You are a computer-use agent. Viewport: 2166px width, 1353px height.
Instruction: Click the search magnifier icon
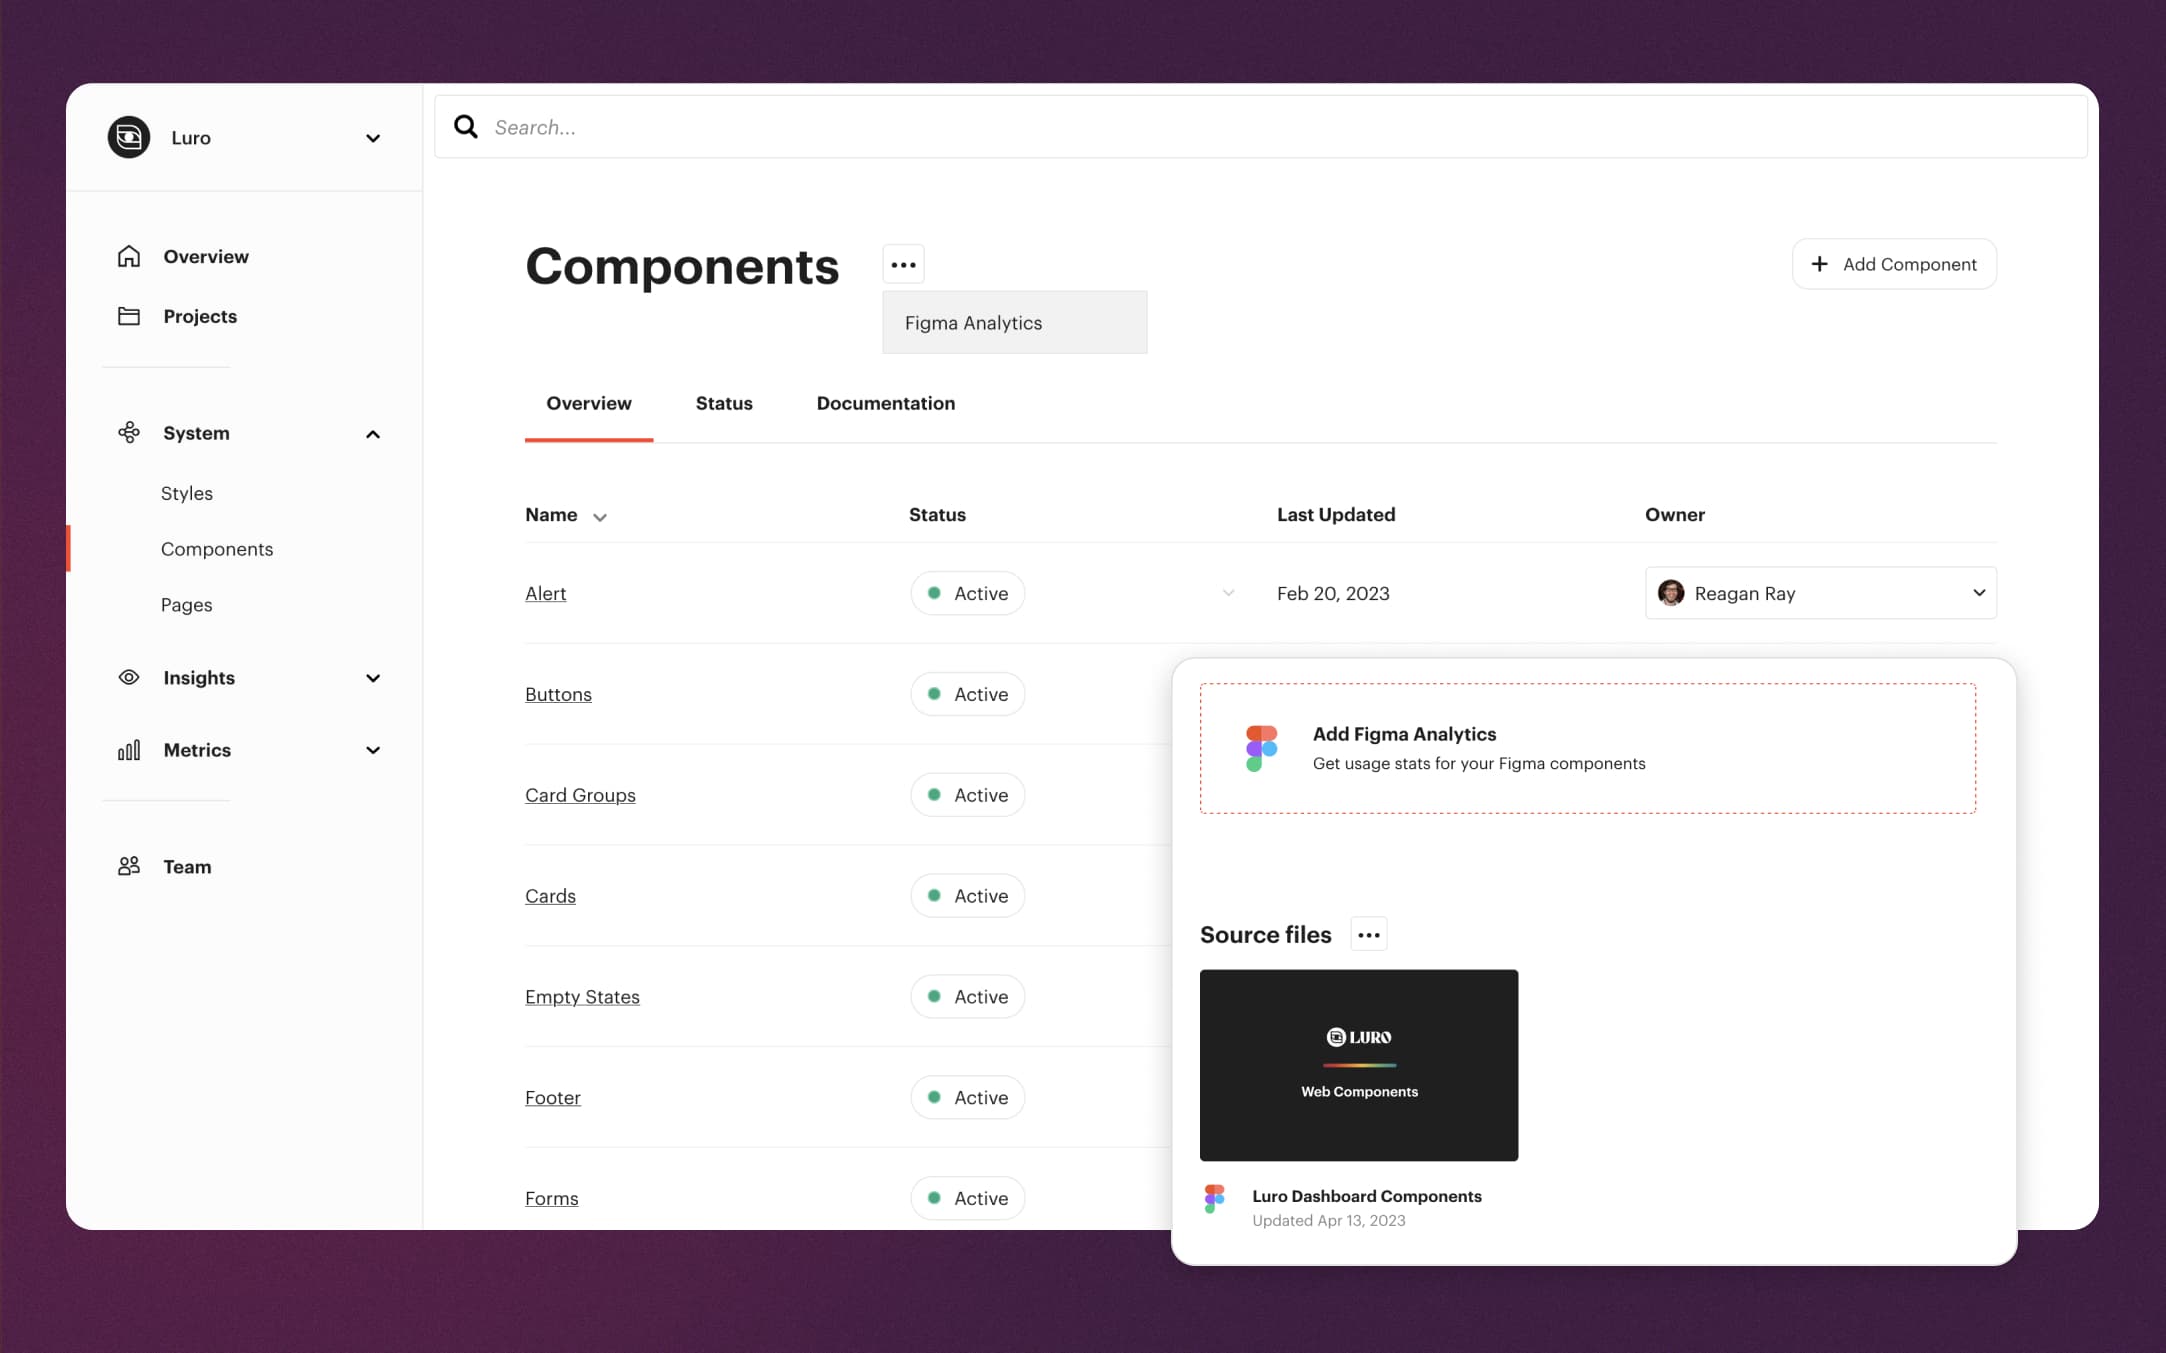coord(466,126)
